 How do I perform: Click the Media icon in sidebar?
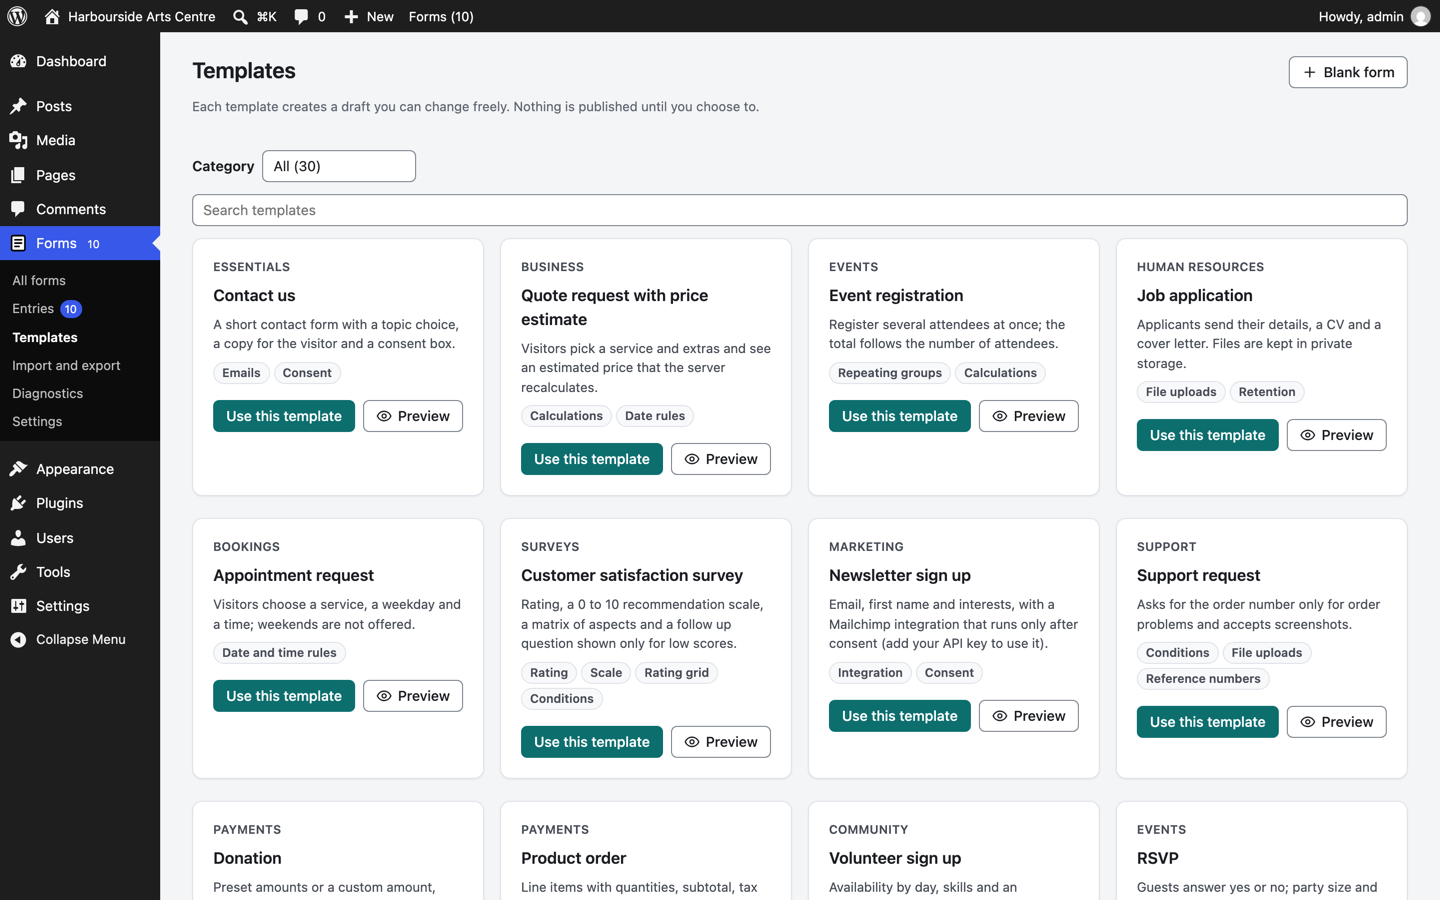click(18, 140)
